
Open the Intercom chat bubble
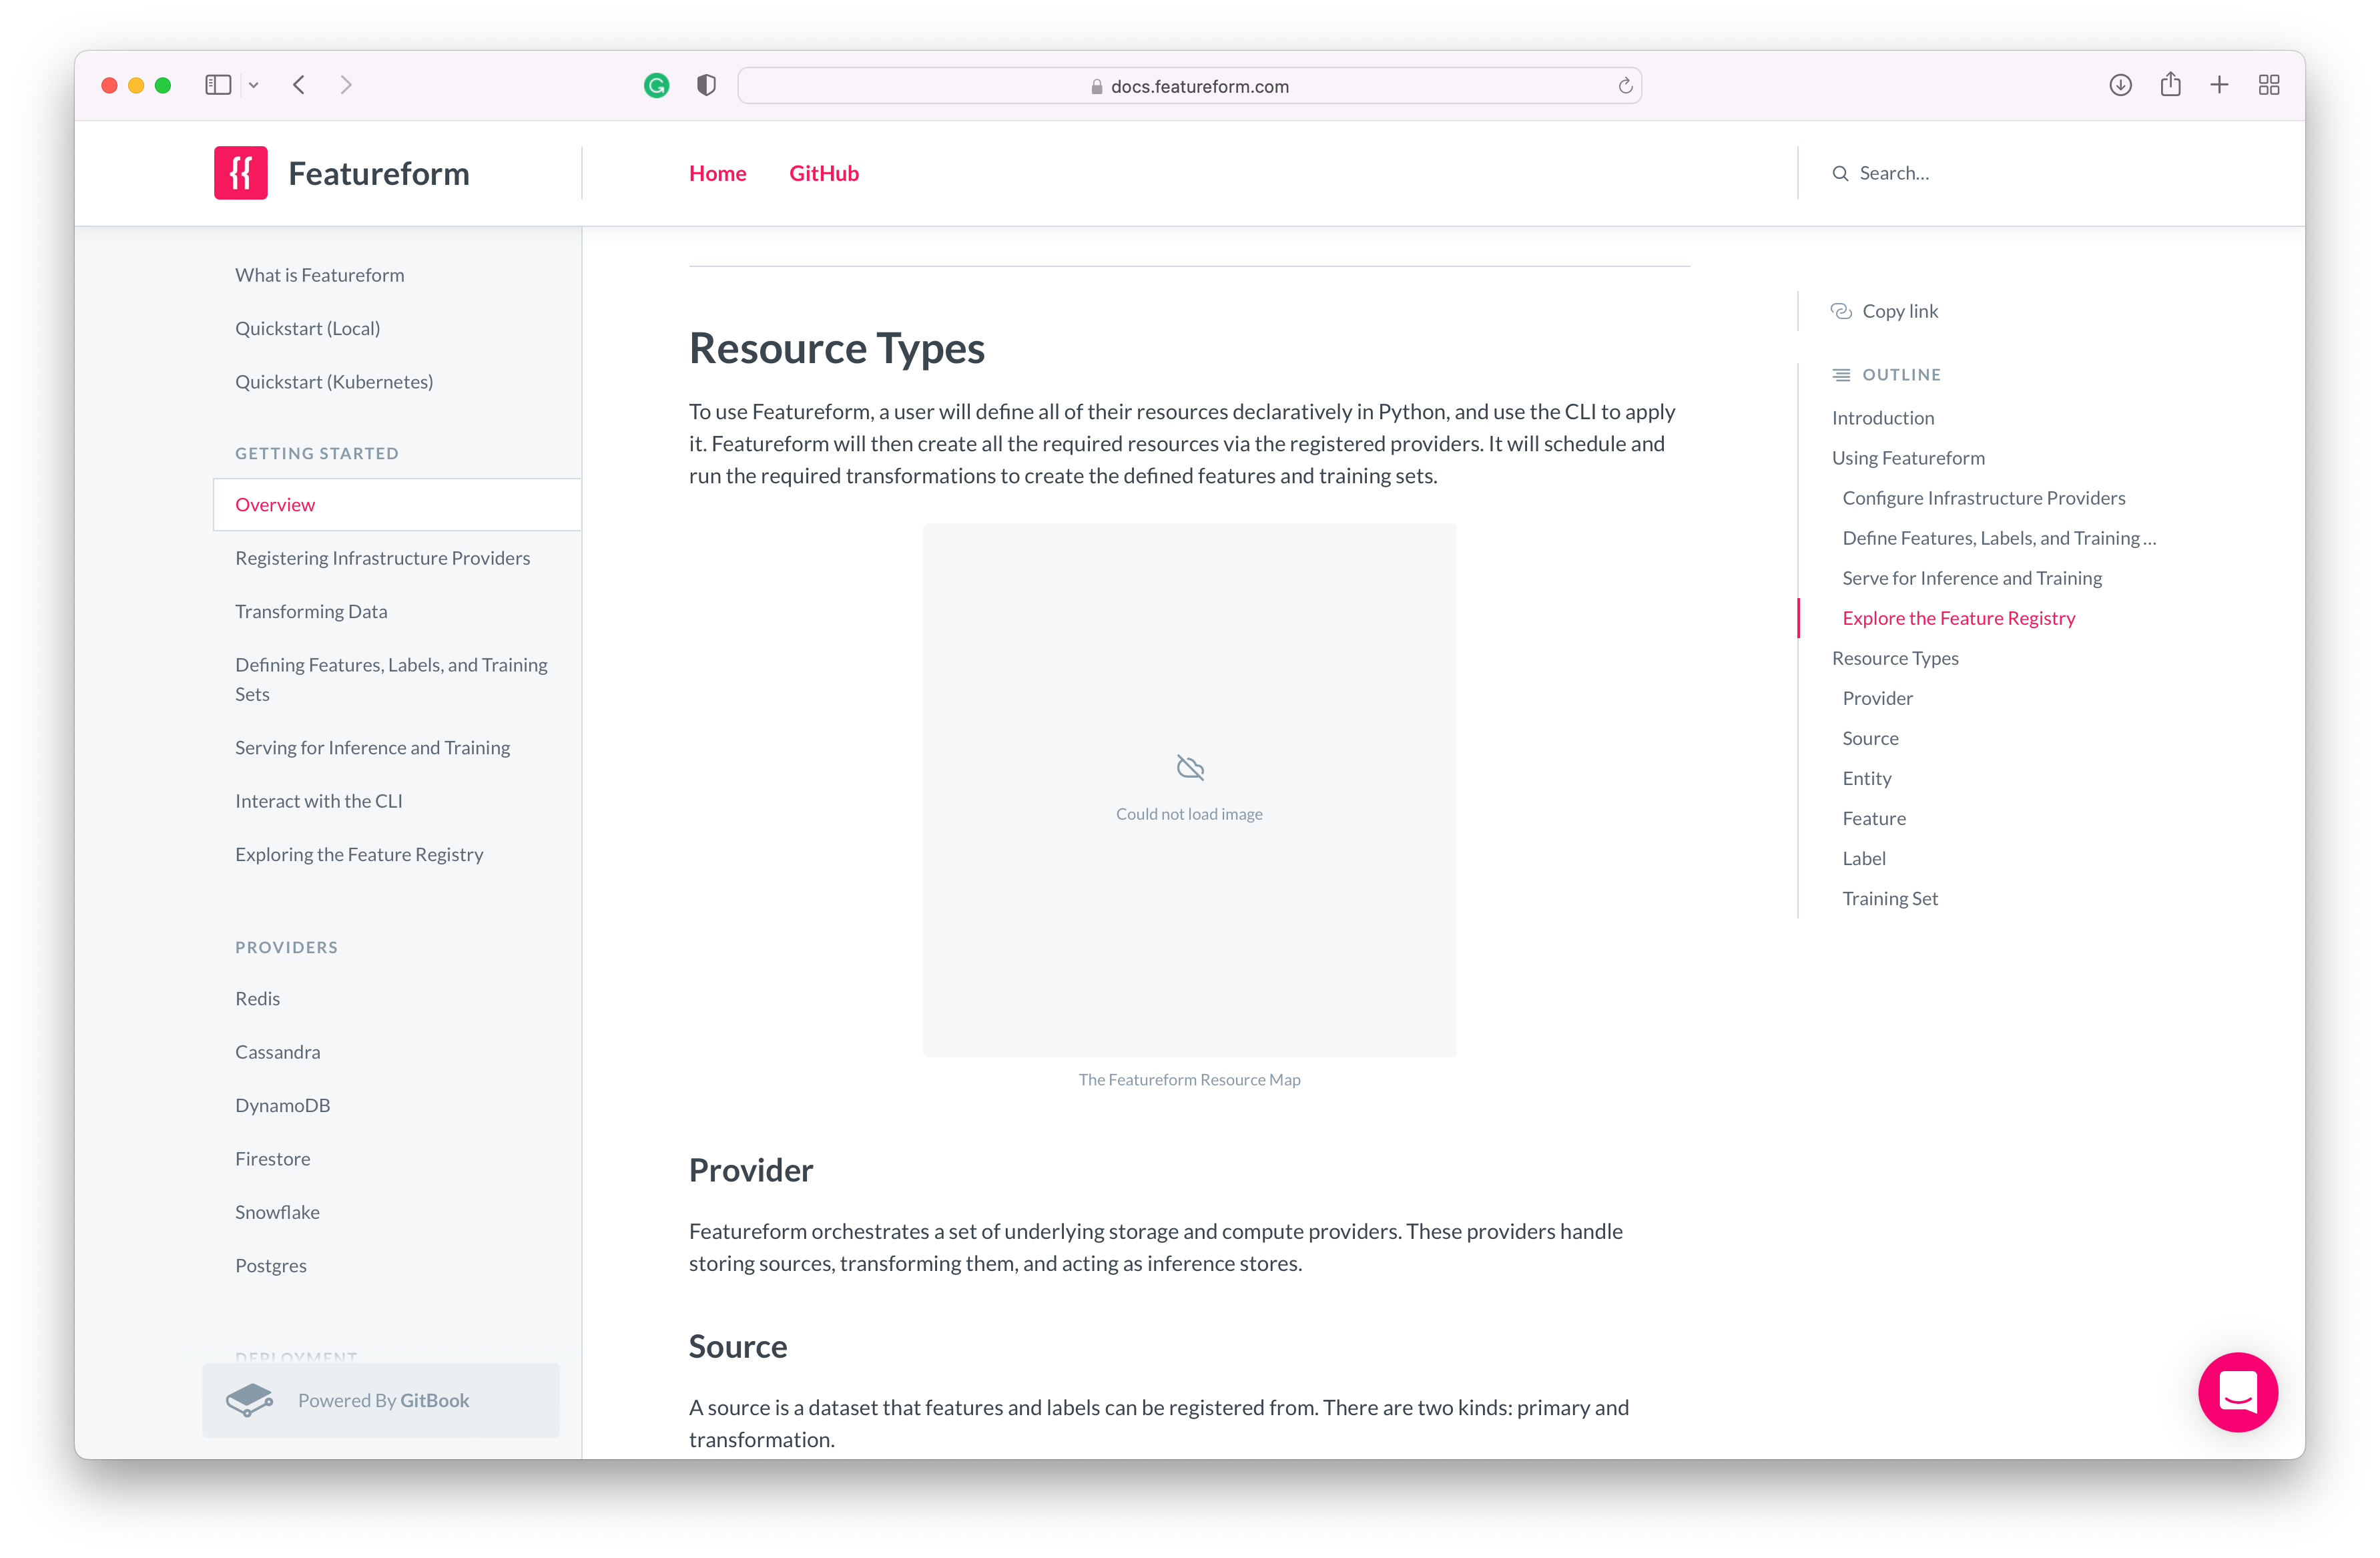click(2238, 1392)
